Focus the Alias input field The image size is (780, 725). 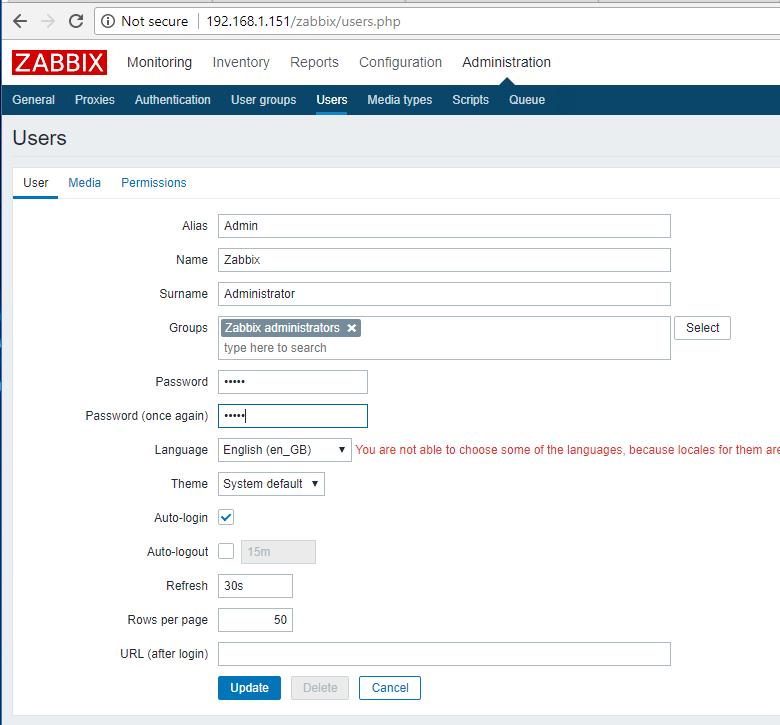pyautogui.click(x=444, y=226)
